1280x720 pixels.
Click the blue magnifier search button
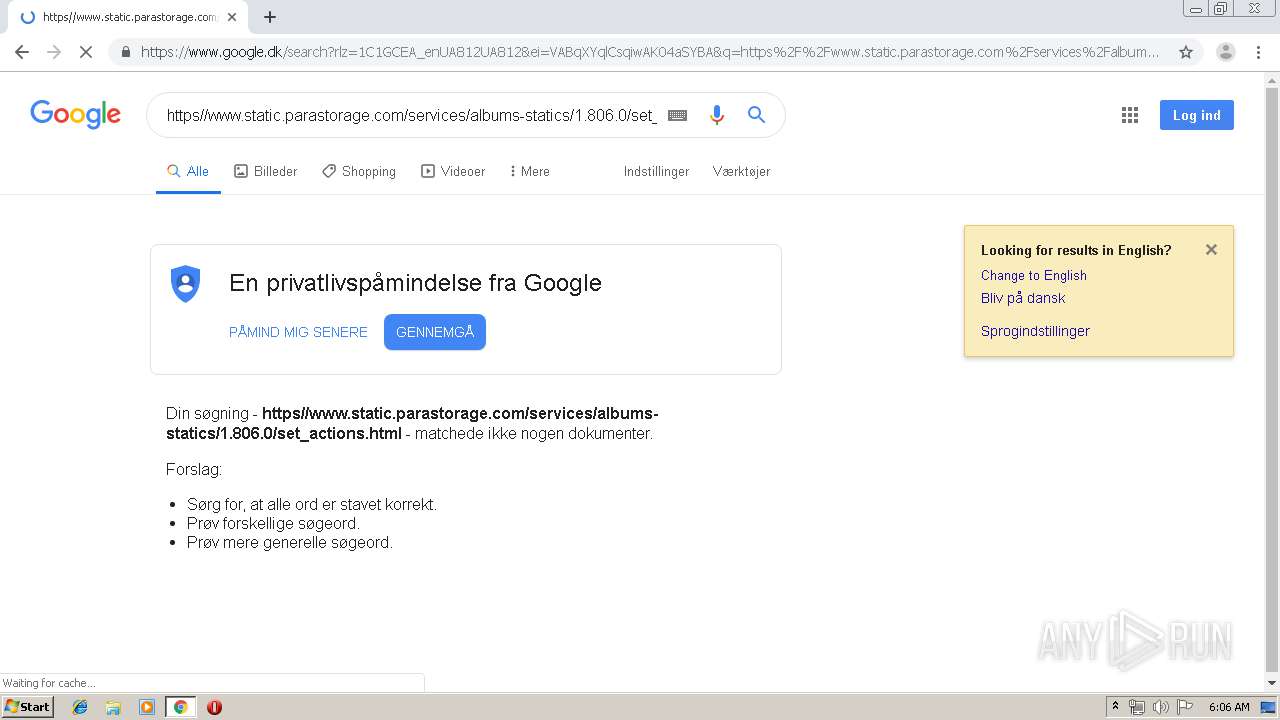point(756,115)
